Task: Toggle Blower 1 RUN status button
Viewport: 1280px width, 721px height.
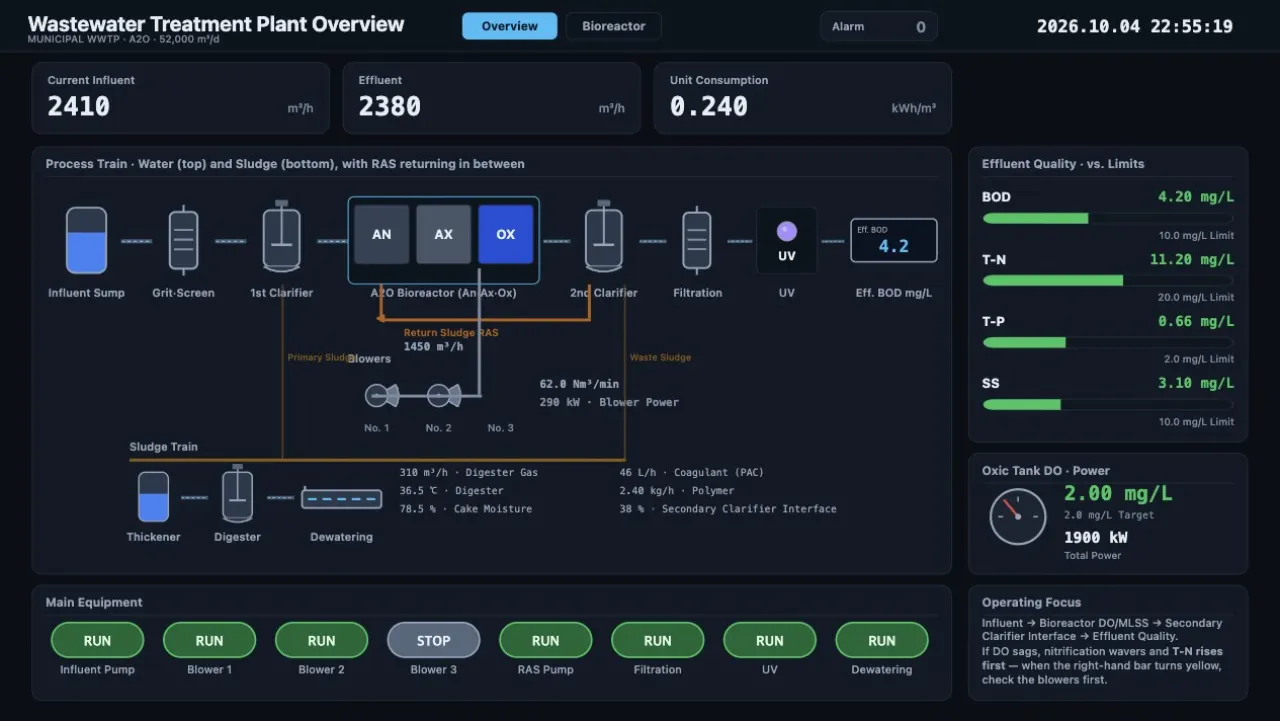Action: (x=209, y=640)
